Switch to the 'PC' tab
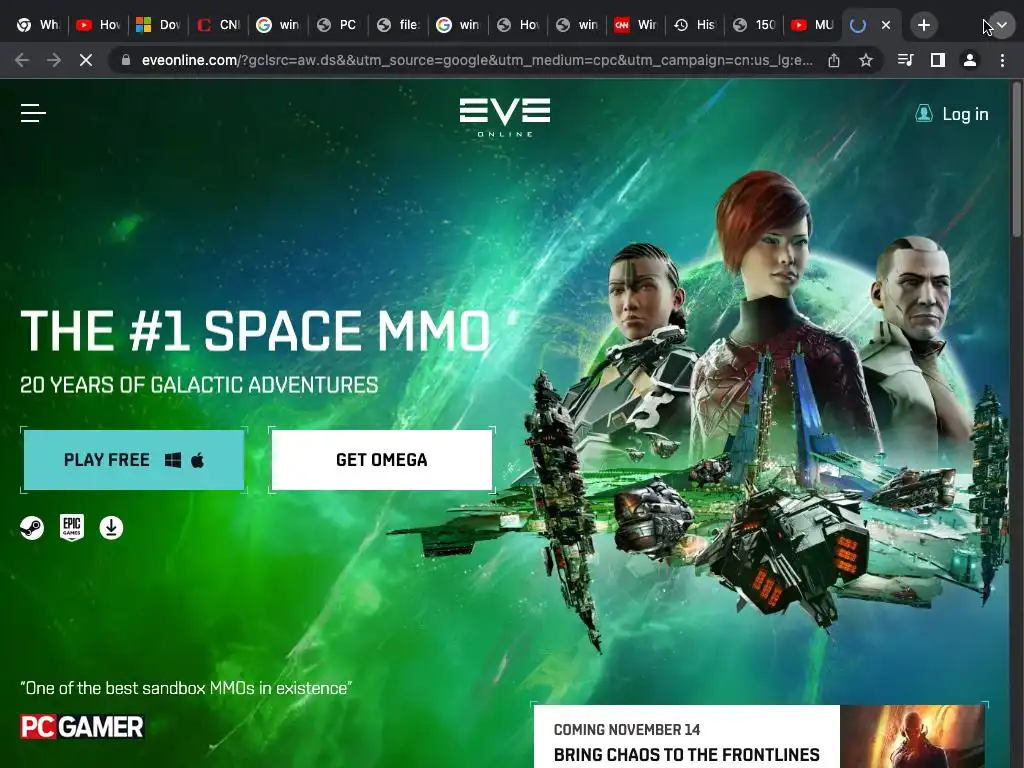1024x768 pixels. pos(338,25)
